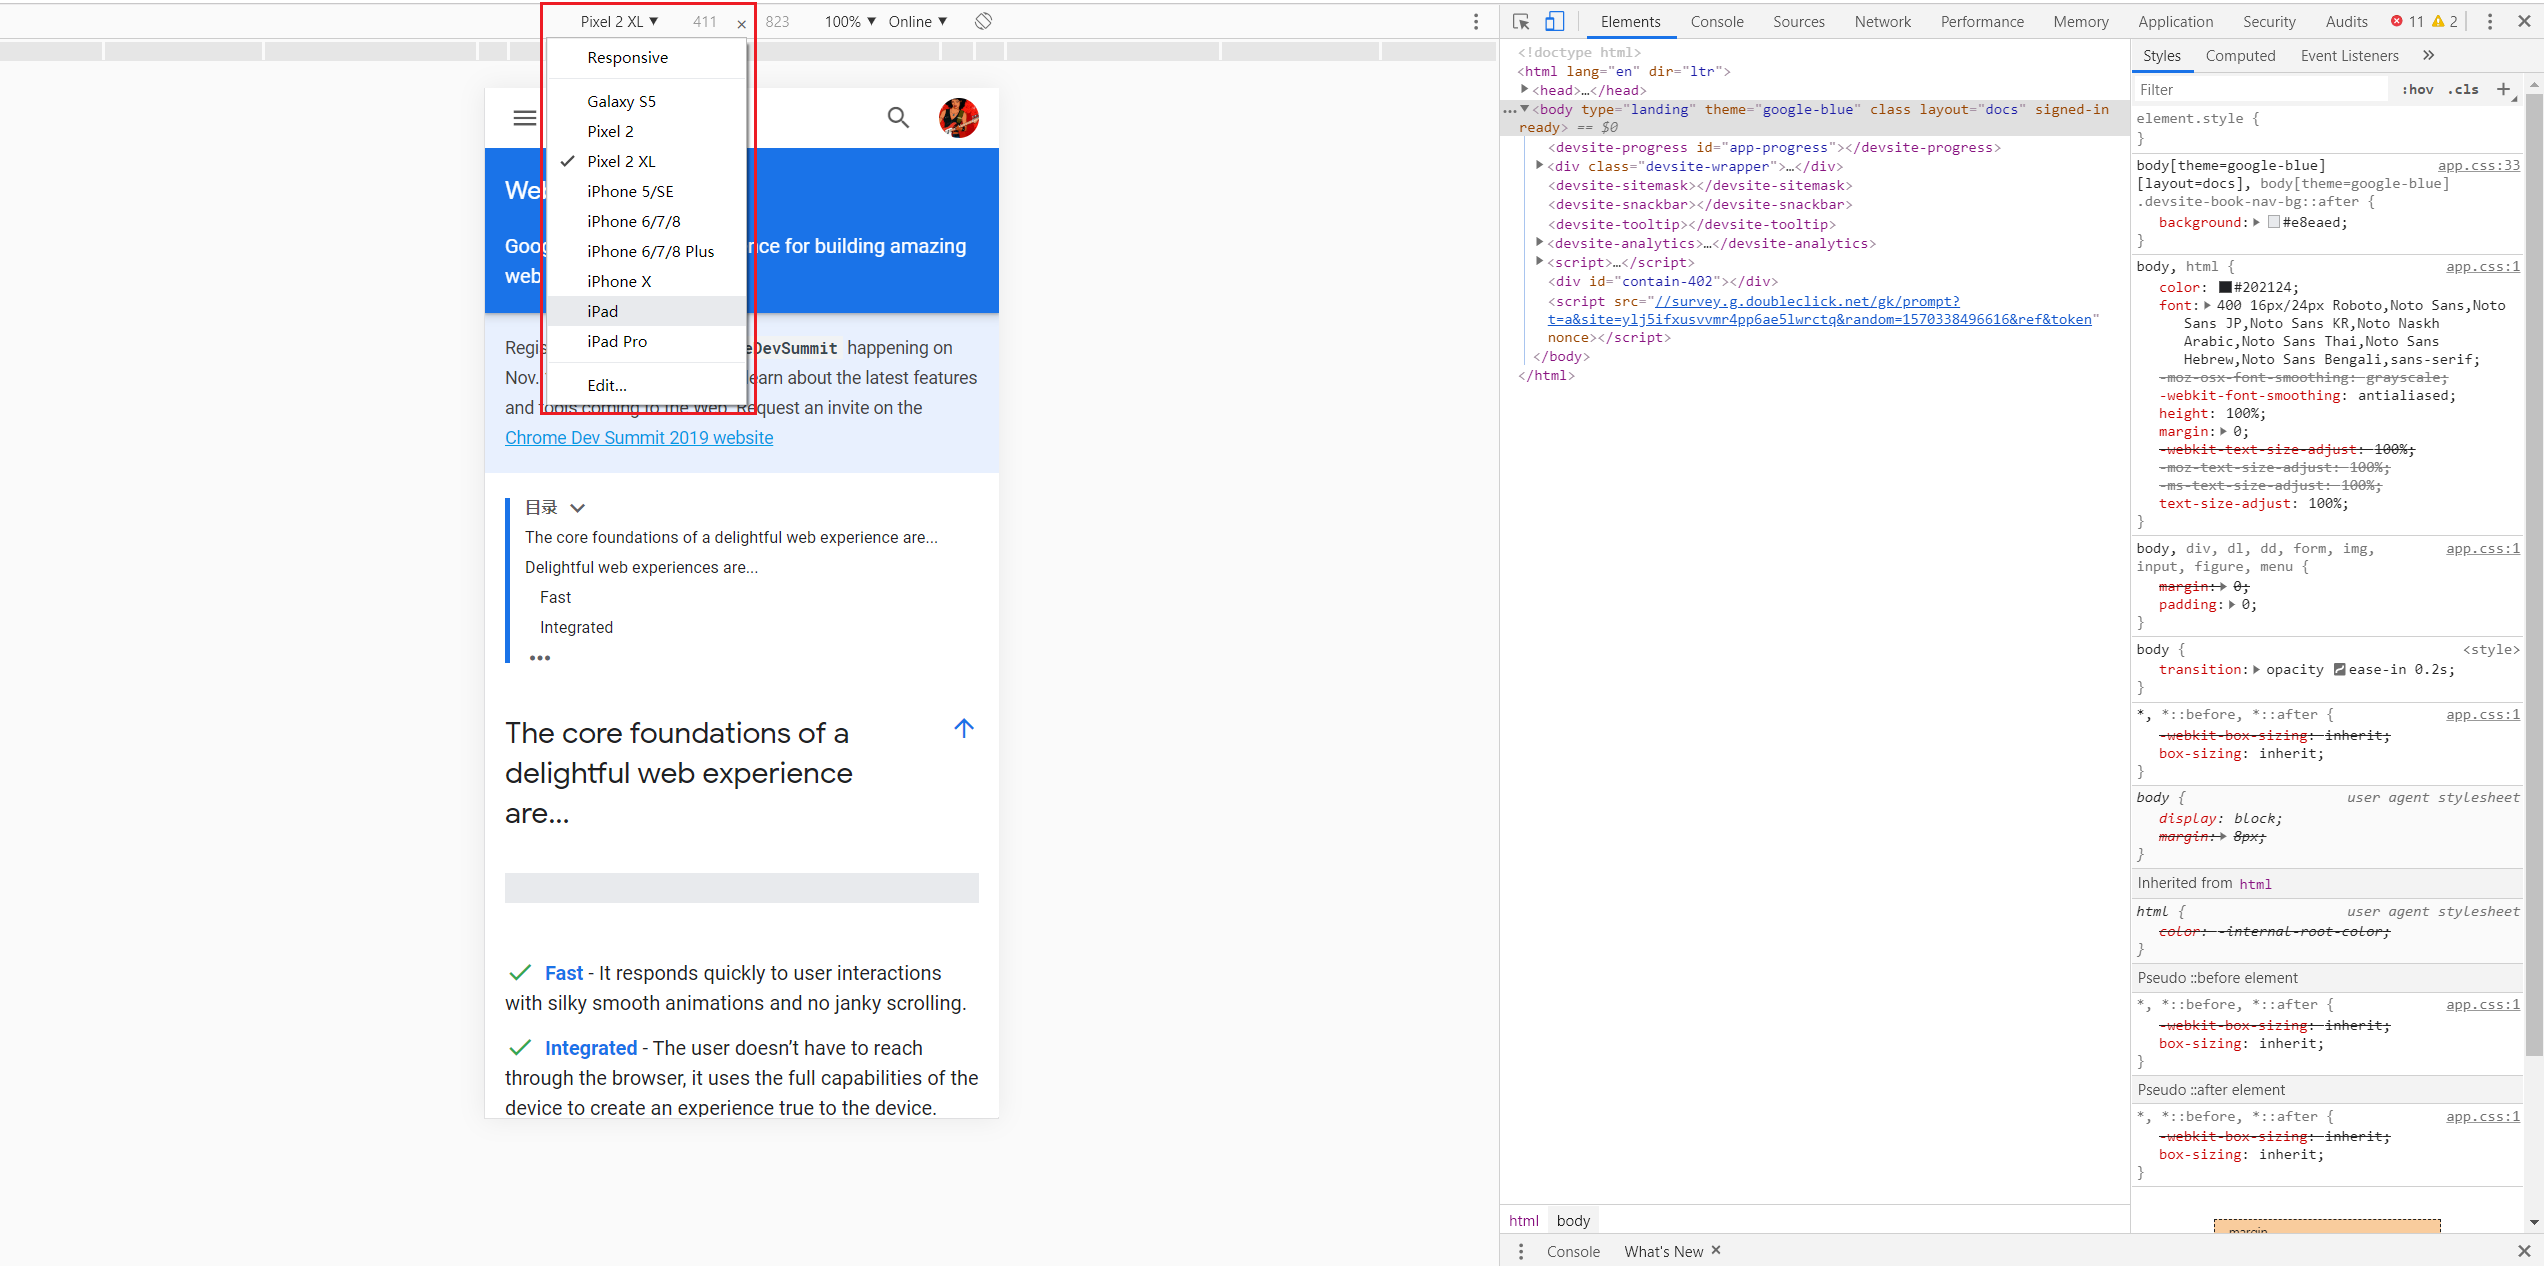Select the device toolbar inspect icon
Viewport: 2544px width, 1266px height.
(x=1554, y=19)
